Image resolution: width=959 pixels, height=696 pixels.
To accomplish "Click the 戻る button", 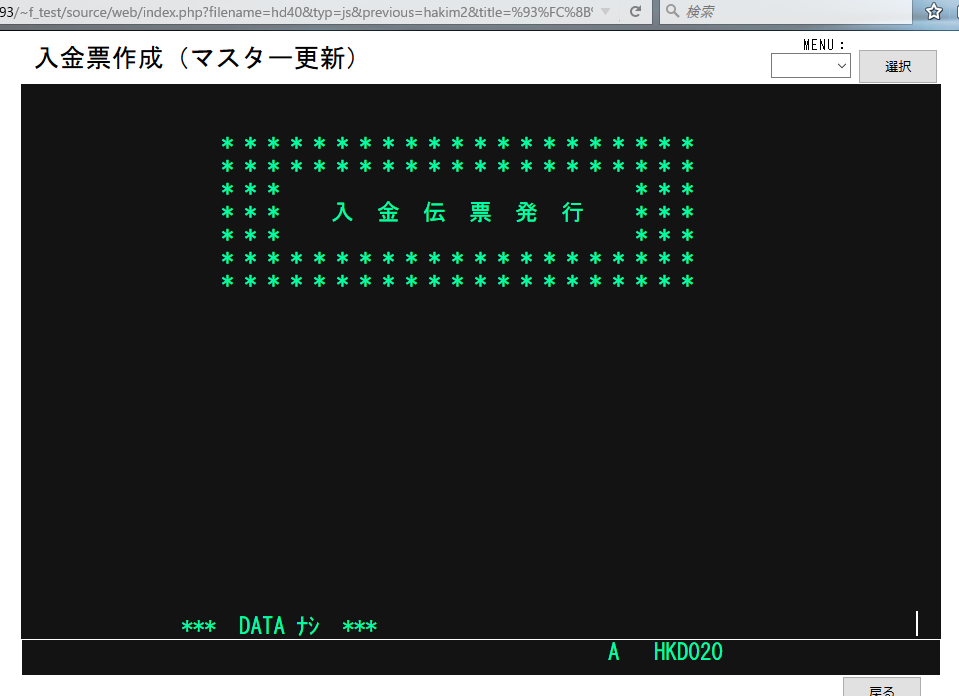I will (x=881, y=688).
